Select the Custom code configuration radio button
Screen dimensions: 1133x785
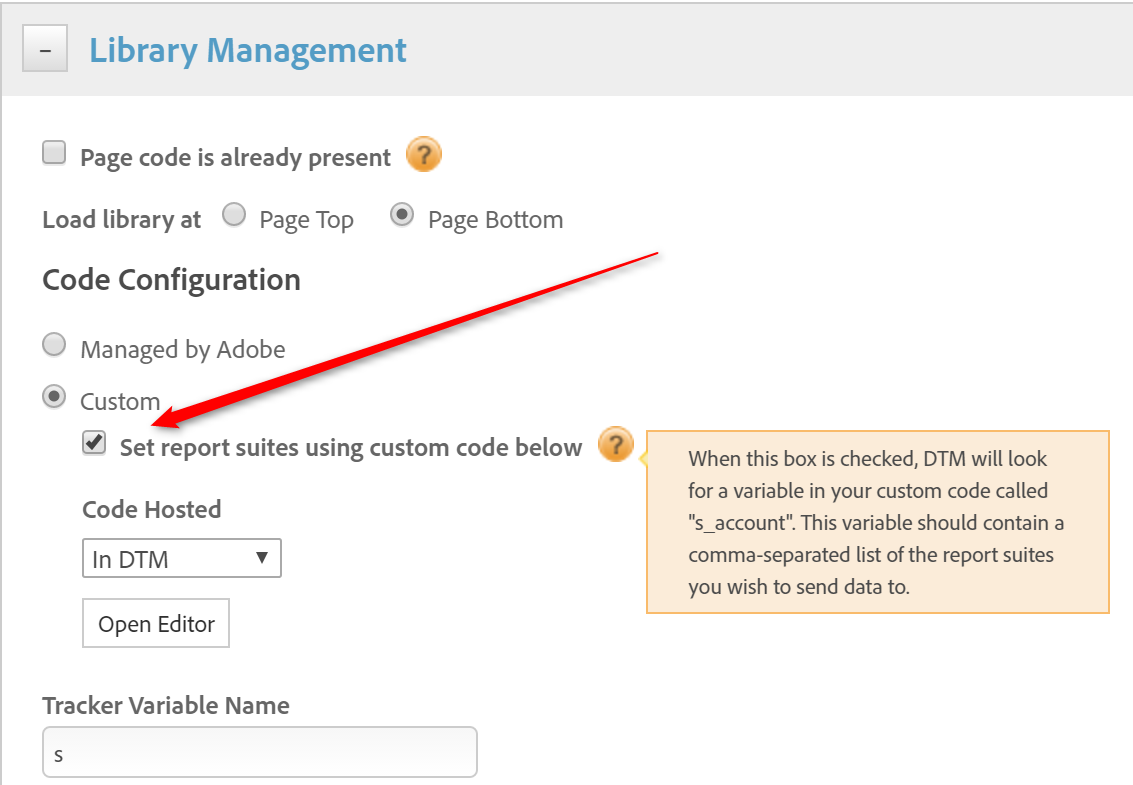point(54,398)
